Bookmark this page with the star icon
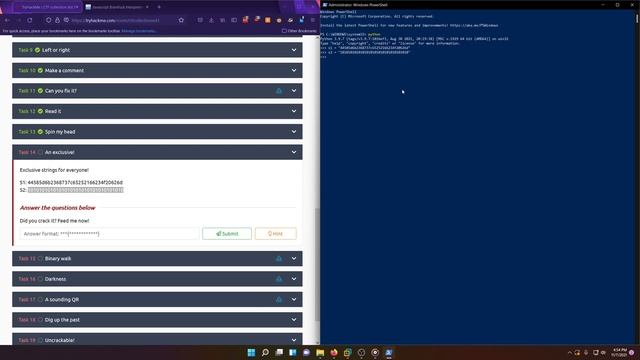640x360 pixels. 181,20
